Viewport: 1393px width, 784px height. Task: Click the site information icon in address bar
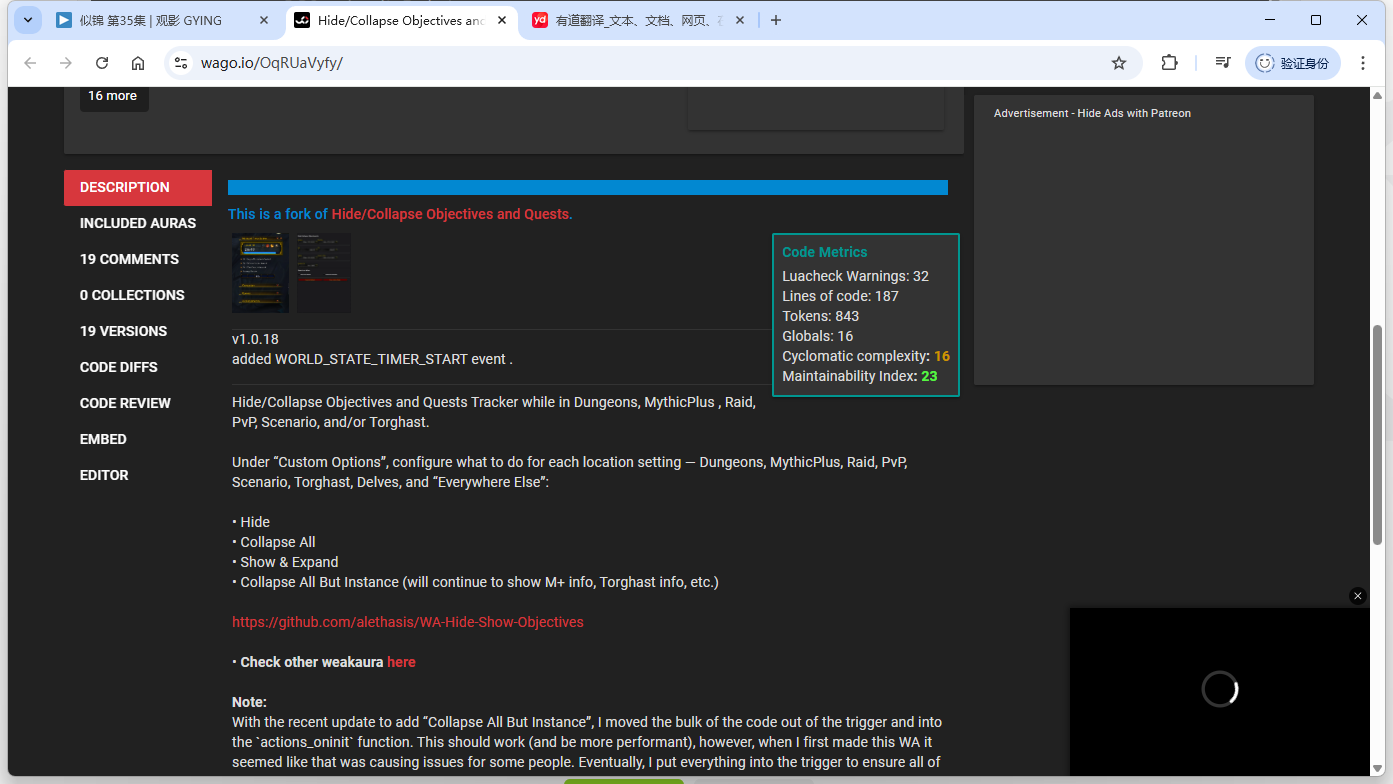pos(181,63)
